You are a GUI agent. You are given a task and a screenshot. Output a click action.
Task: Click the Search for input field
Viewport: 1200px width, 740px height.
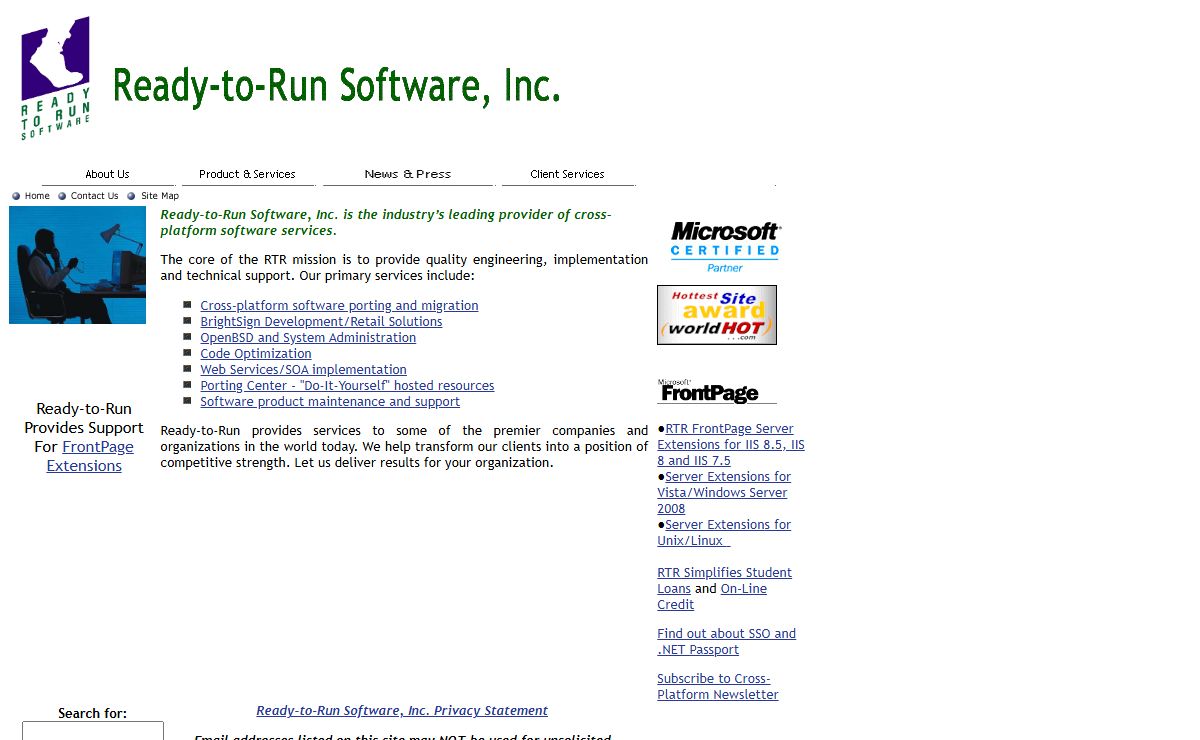click(93, 731)
